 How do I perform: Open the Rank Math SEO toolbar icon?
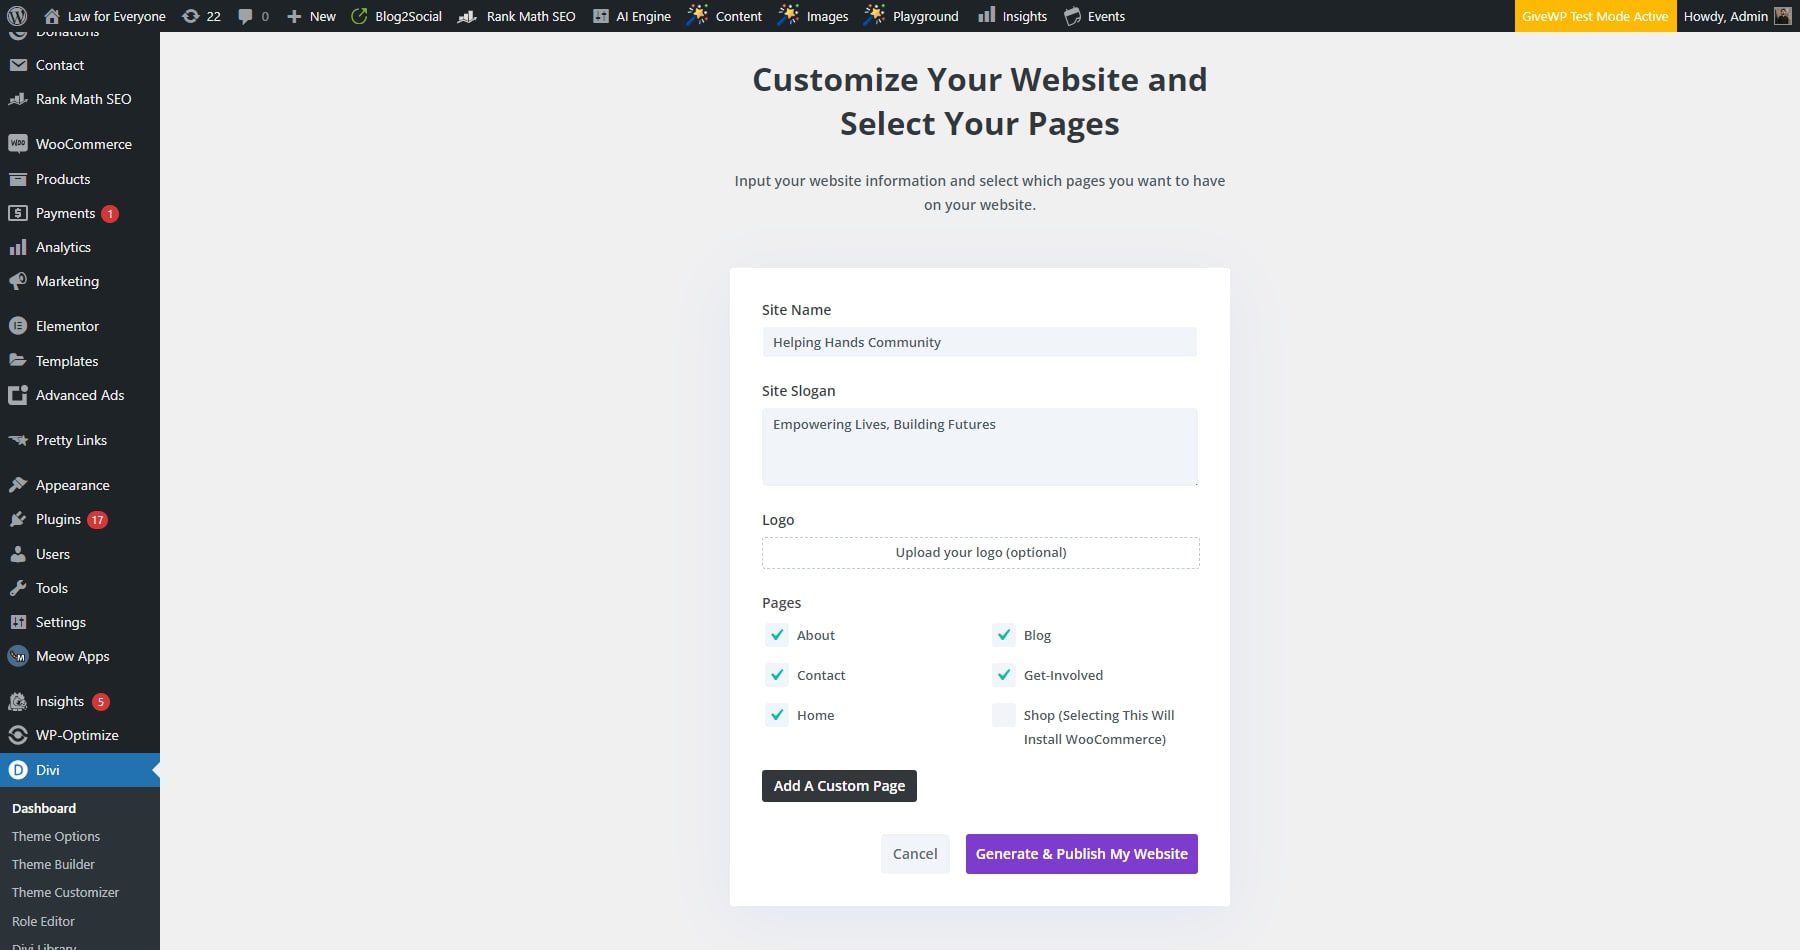tap(517, 16)
